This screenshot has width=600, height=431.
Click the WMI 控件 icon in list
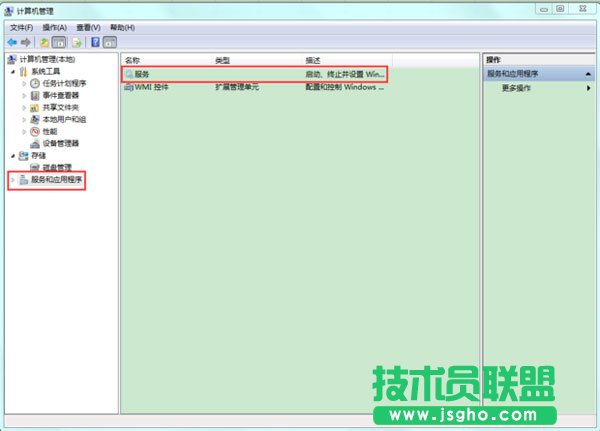pos(129,87)
